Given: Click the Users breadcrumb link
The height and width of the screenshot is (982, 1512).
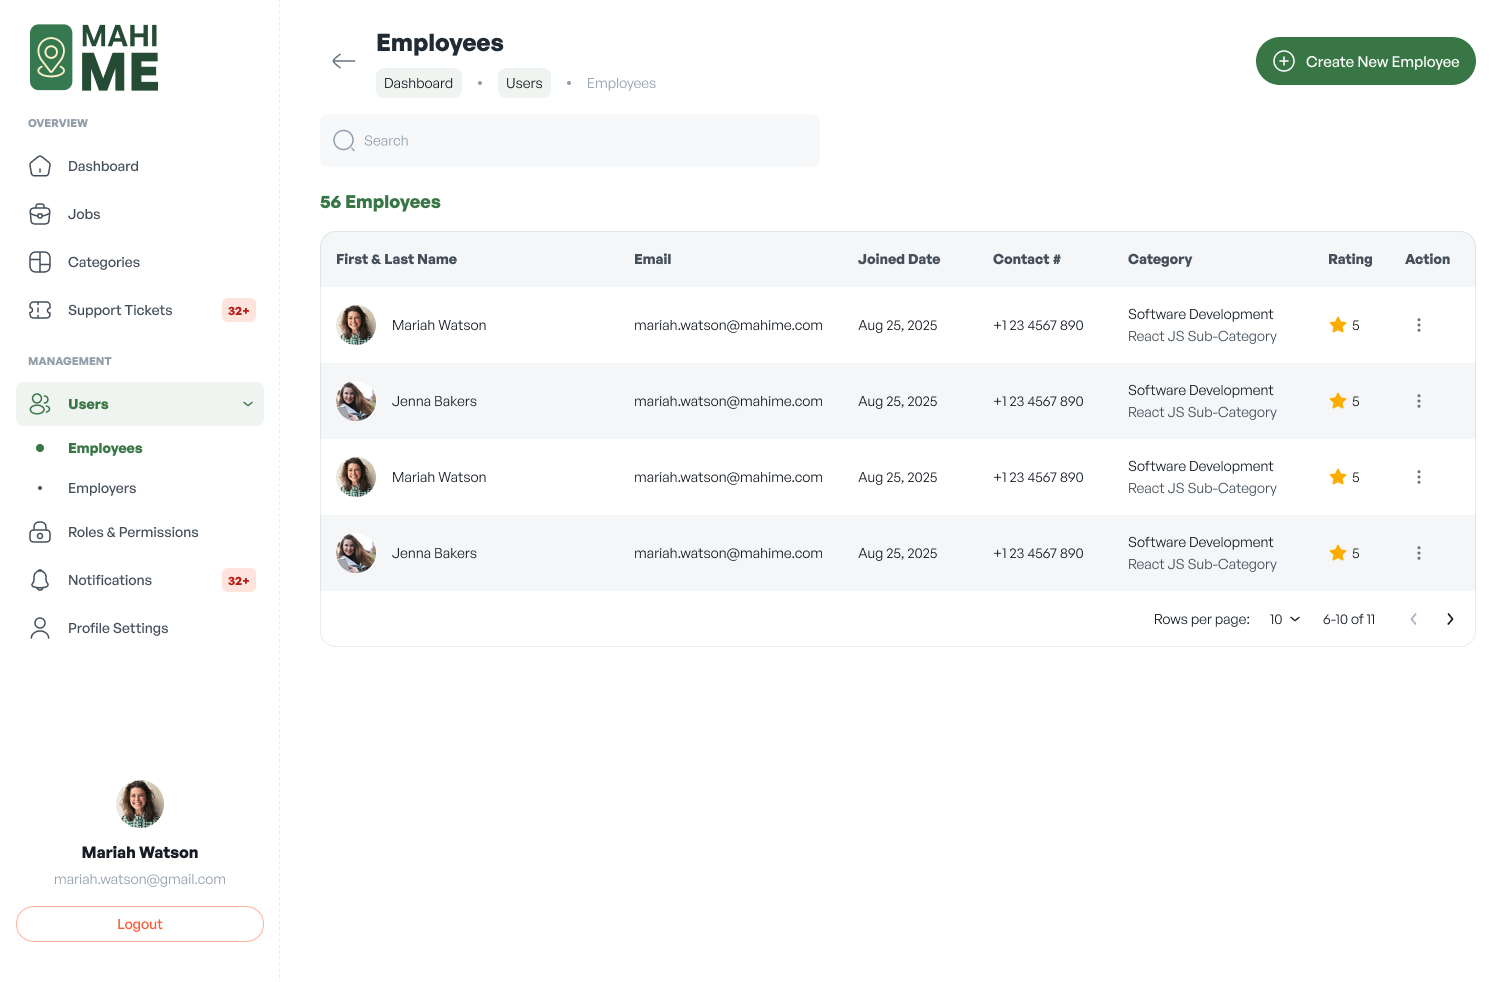Looking at the screenshot, I should coord(524,83).
